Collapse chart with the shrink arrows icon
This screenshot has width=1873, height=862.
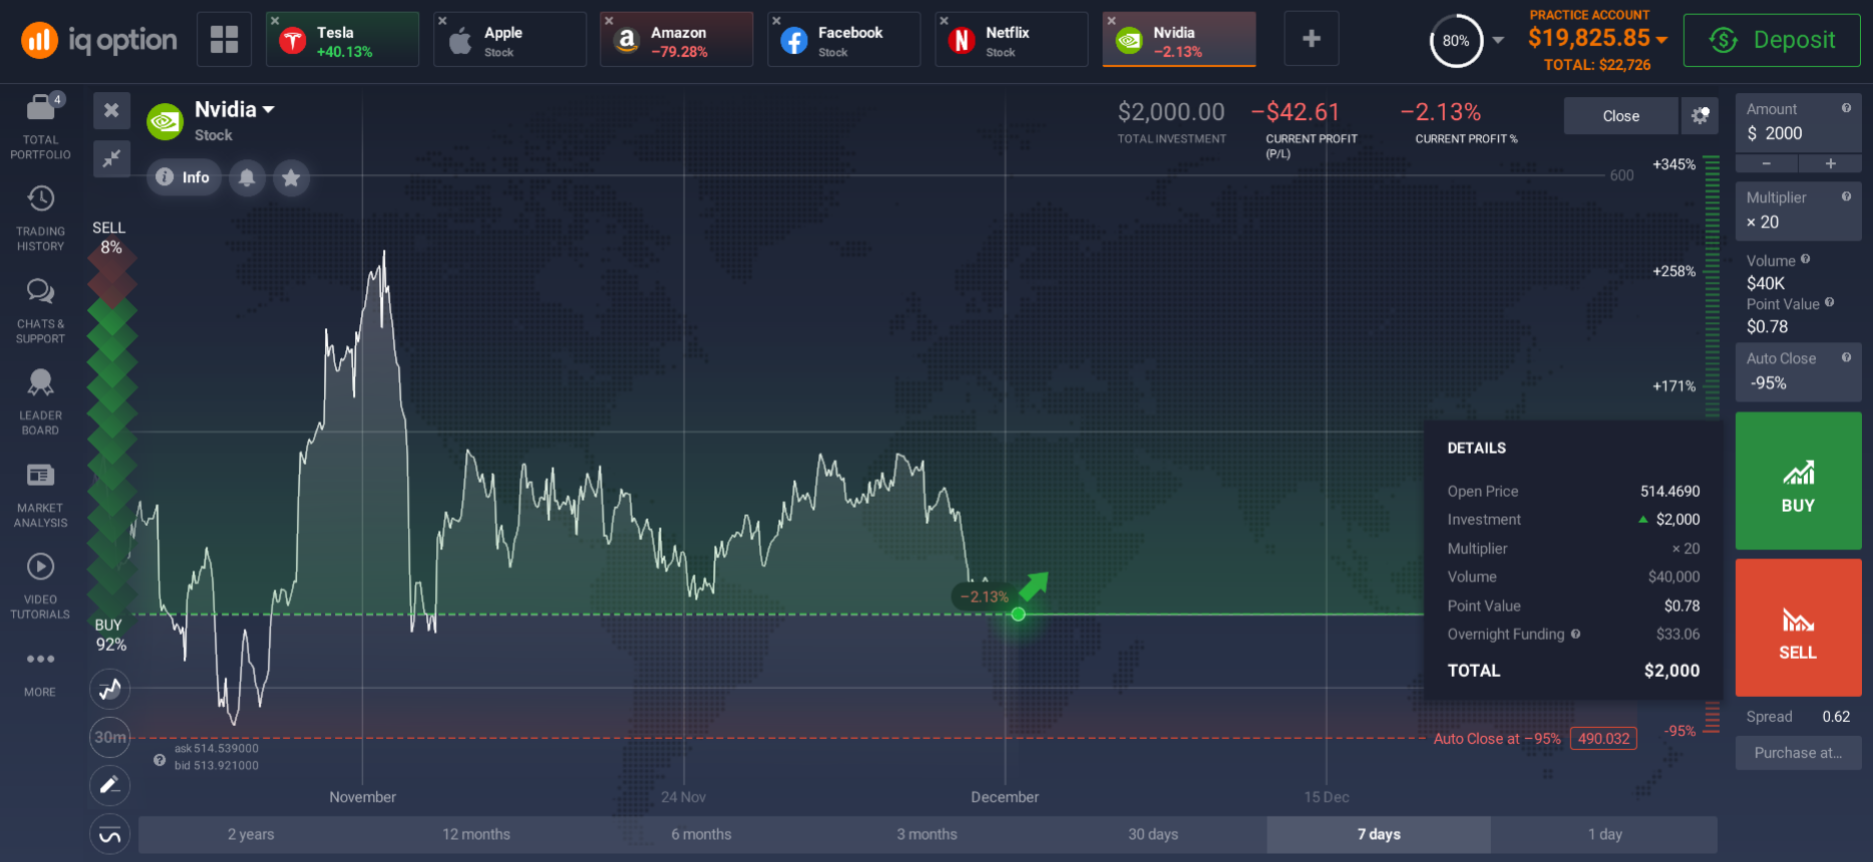point(112,158)
